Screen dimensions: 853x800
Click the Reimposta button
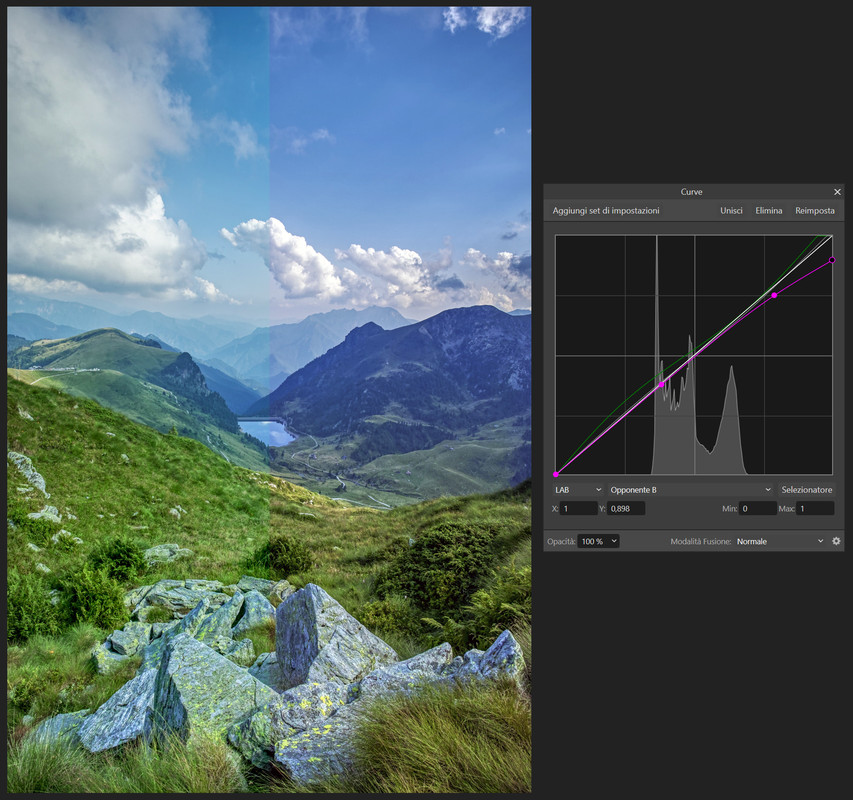[x=814, y=210]
